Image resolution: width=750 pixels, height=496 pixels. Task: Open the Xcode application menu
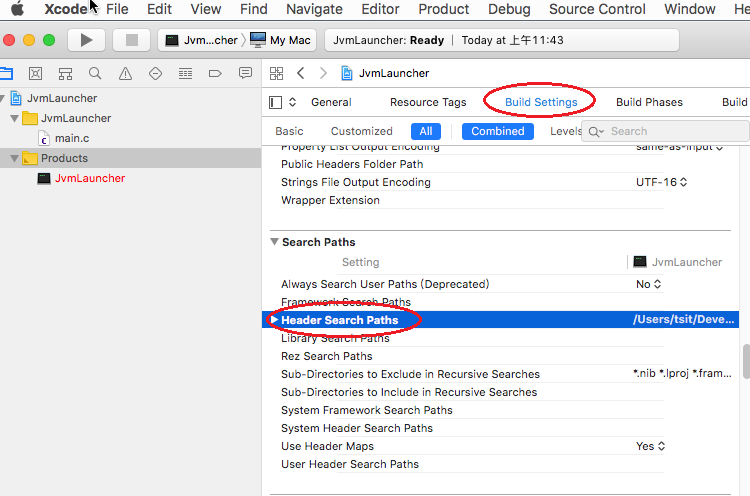(66, 9)
